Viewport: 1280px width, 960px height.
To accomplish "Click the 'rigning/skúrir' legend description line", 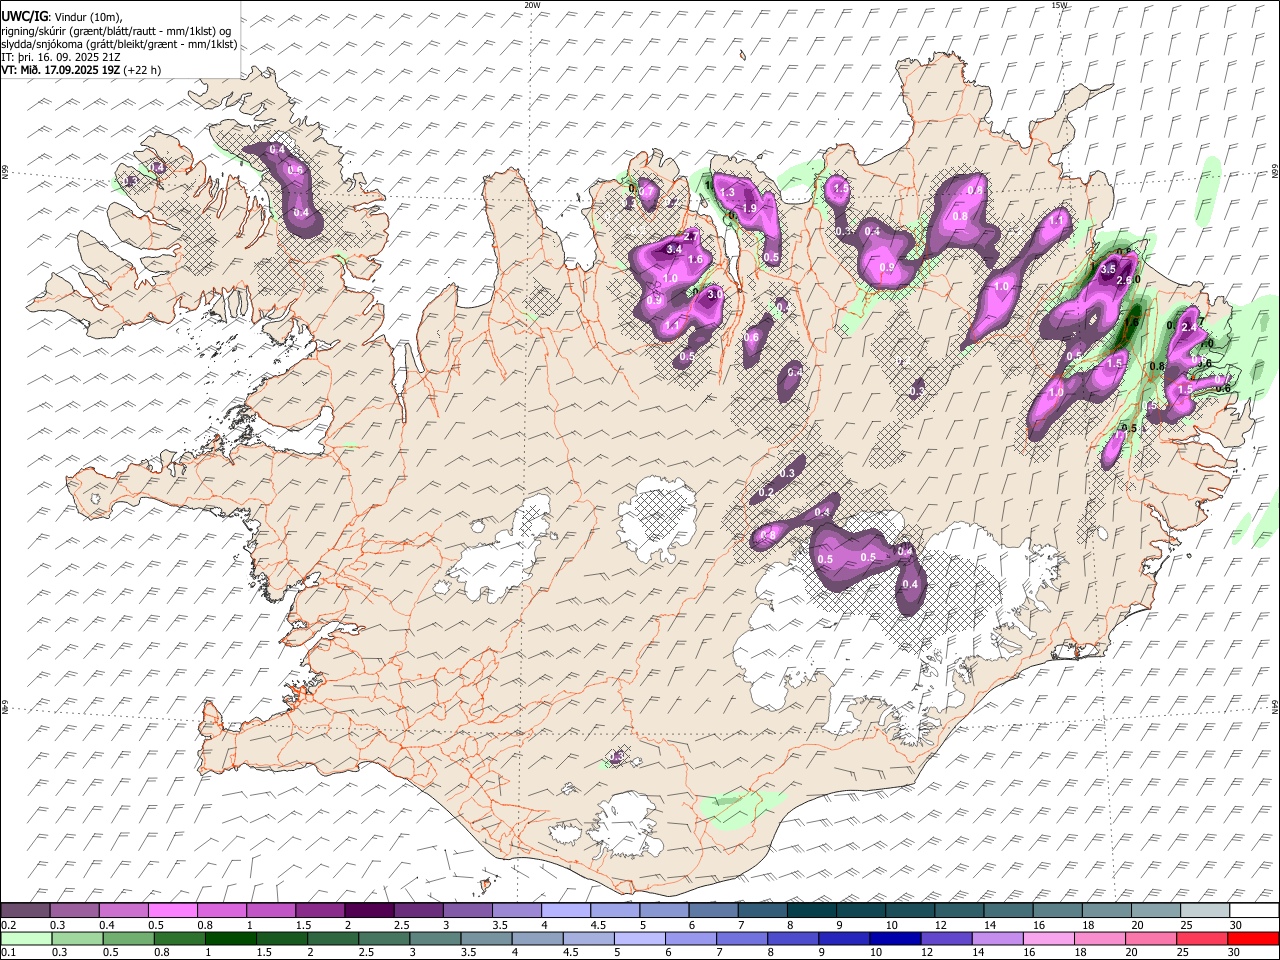I will (116, 31).
